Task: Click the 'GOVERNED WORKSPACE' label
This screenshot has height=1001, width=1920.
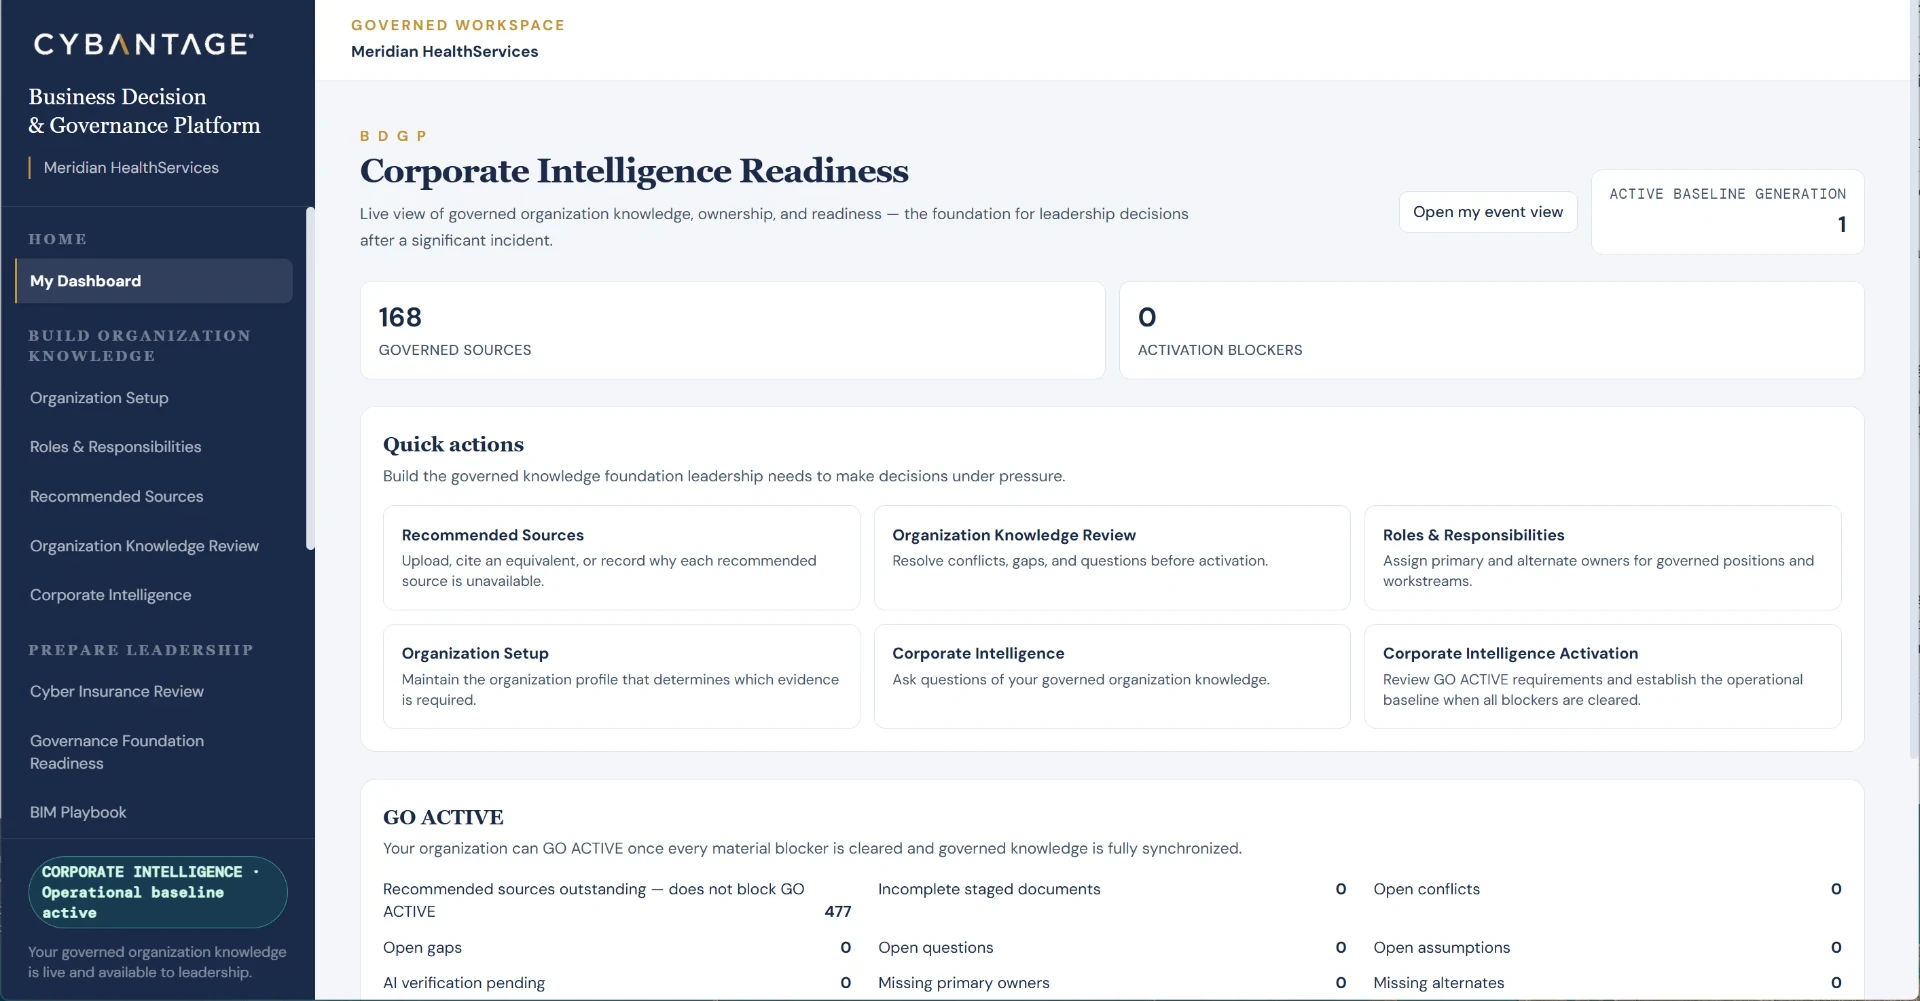Action: (458, 25)
